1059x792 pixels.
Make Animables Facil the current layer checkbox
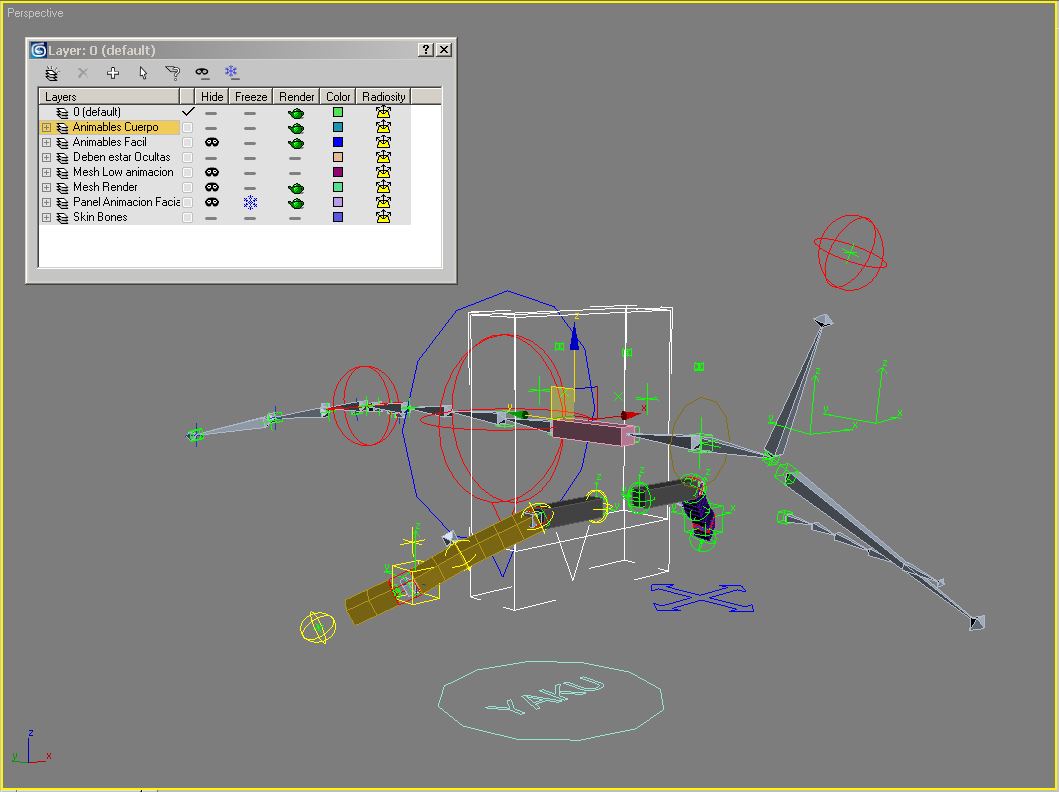pos(188,142)
